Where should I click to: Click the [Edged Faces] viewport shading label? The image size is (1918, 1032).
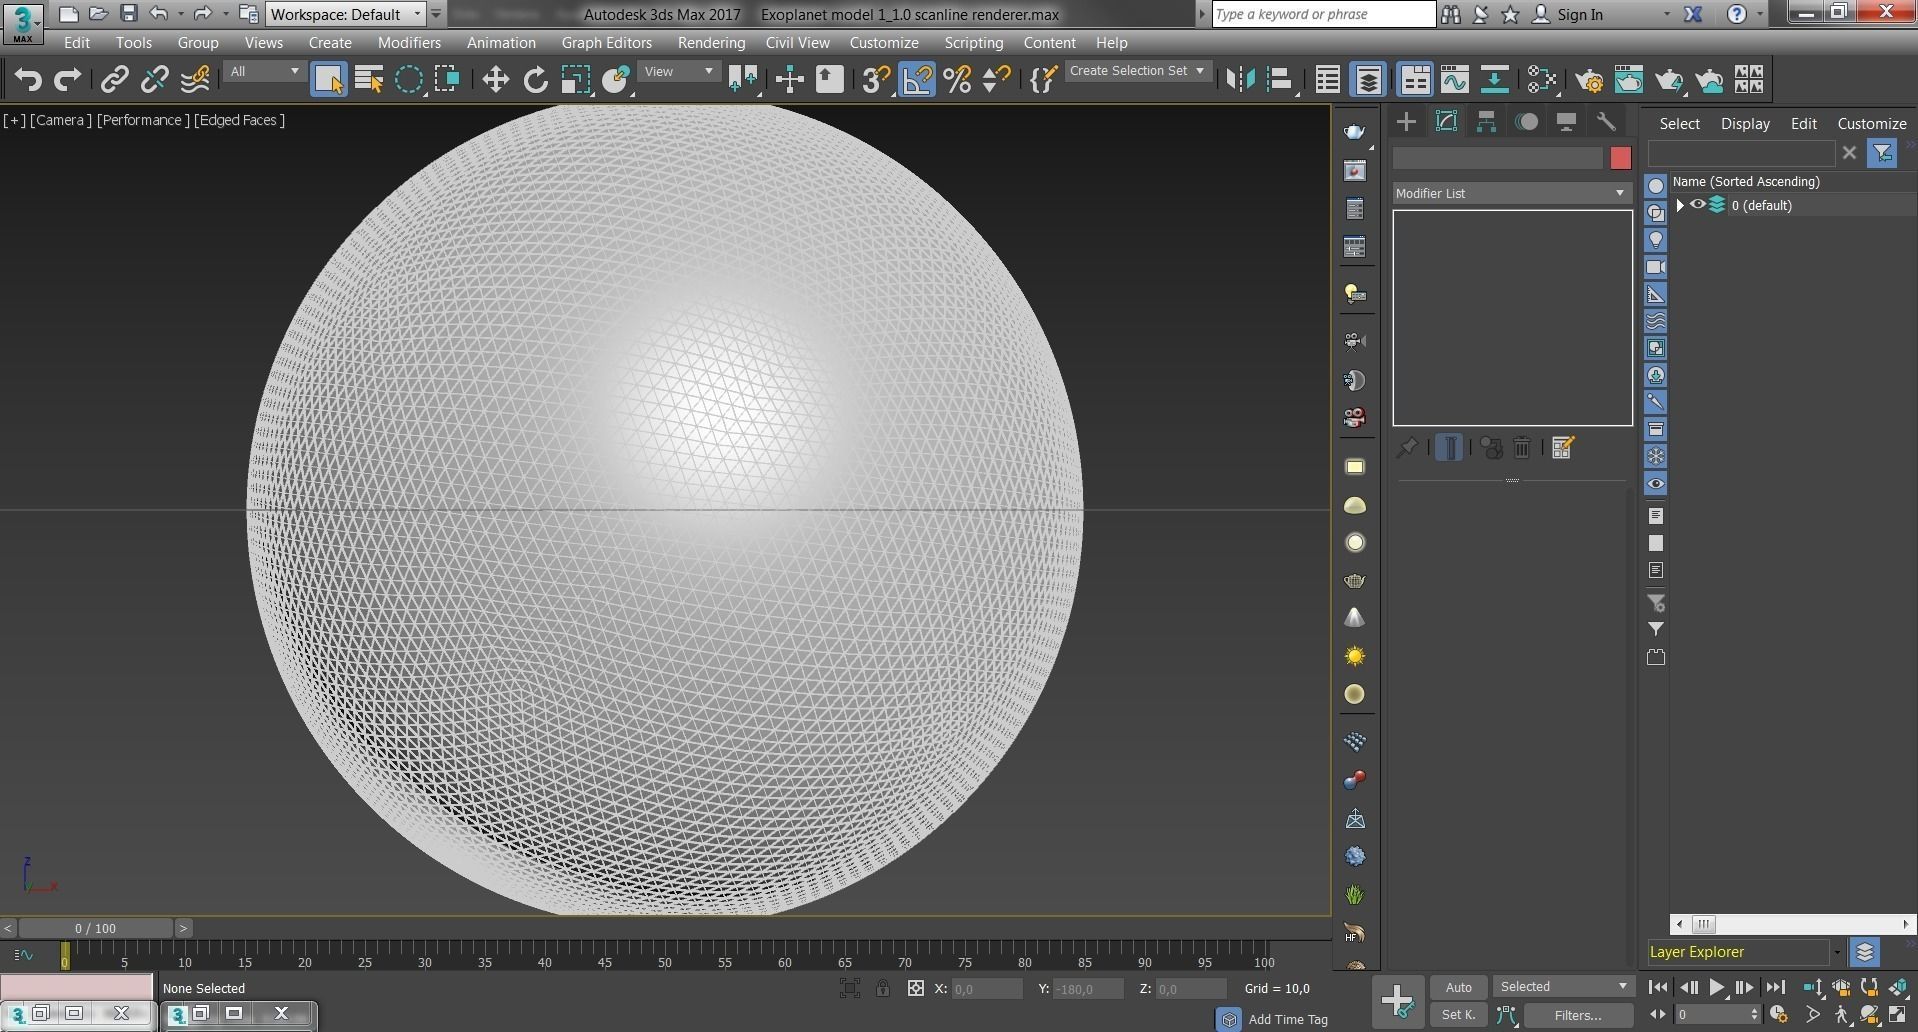[239, 120]
